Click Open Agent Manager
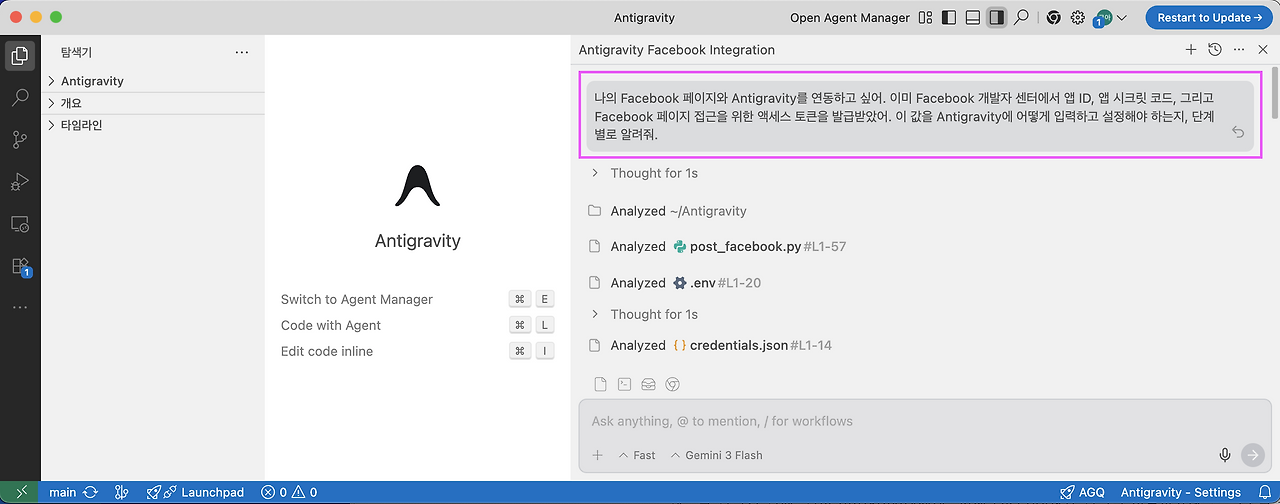This screenshot has height=504, width=1280. coord(850,17)
